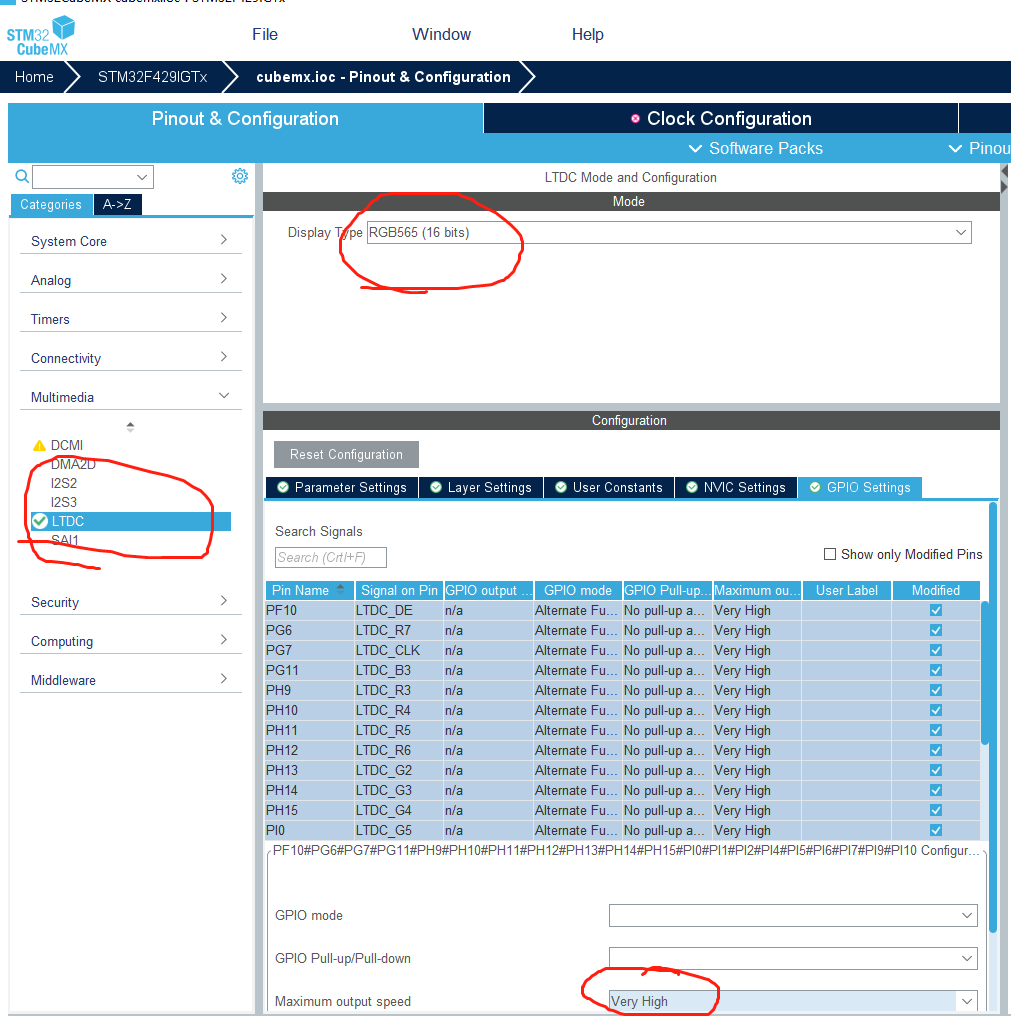Viewport: 1011px width, 1017px height.
Task: Select the Categories view tab
Action: point(51,204)
